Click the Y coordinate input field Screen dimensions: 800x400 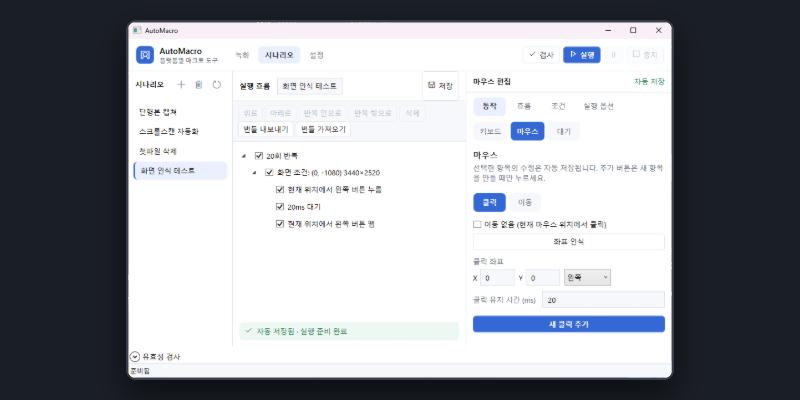tap(542, 278)
